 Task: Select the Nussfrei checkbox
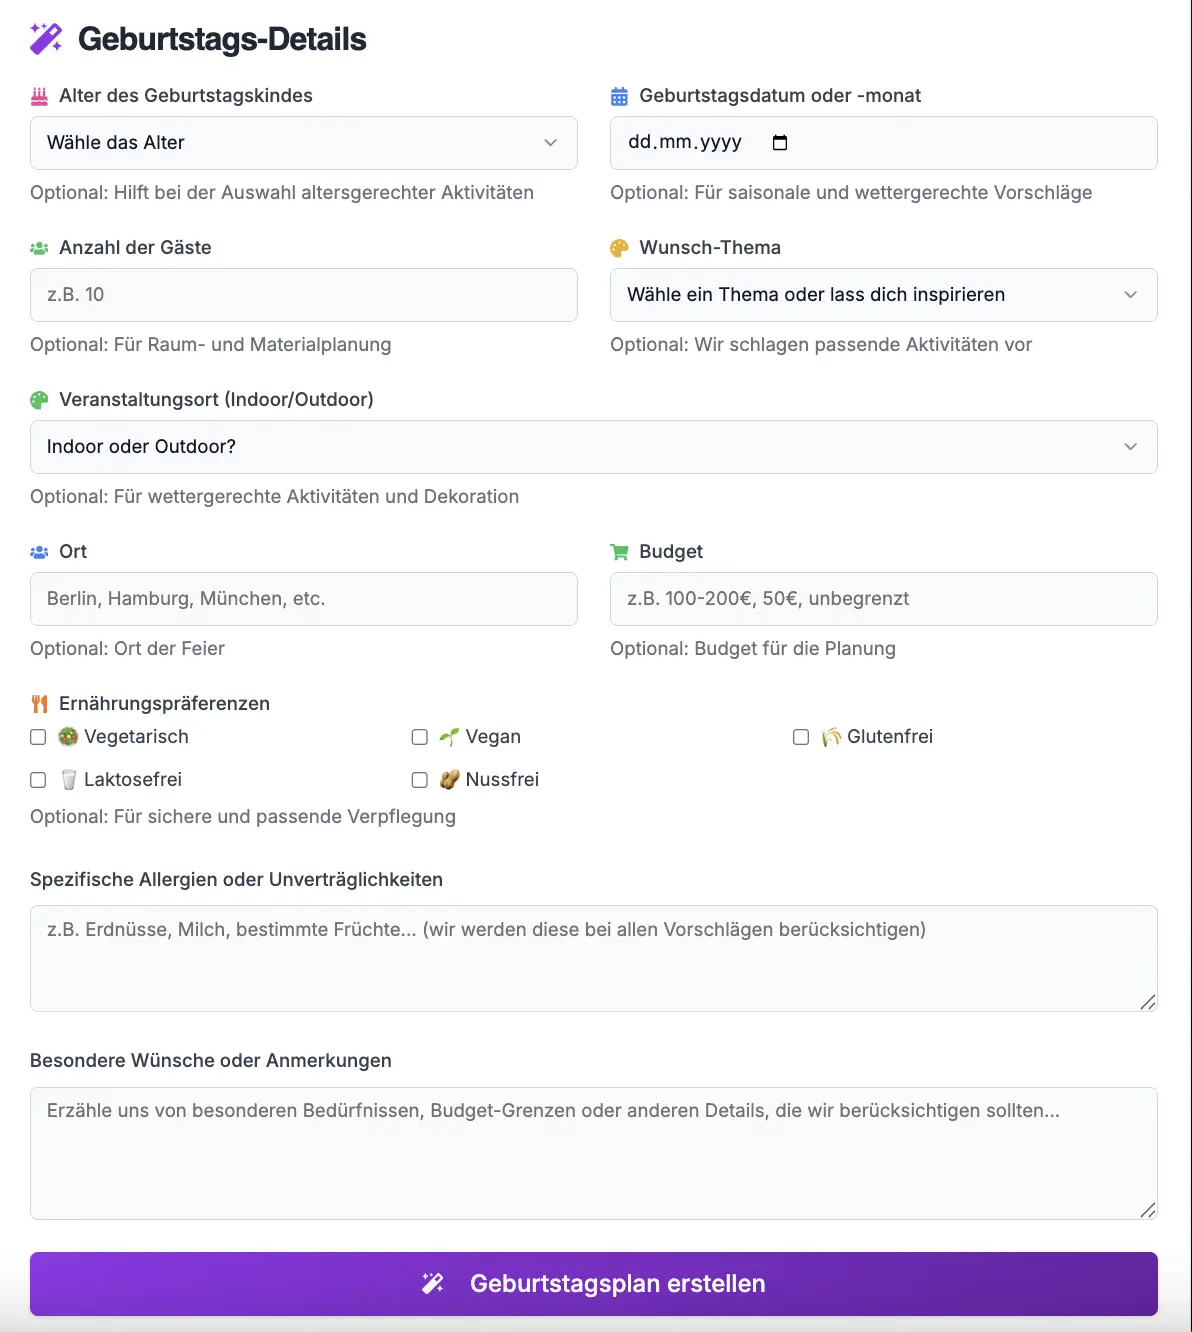click(x=420, y=780)
